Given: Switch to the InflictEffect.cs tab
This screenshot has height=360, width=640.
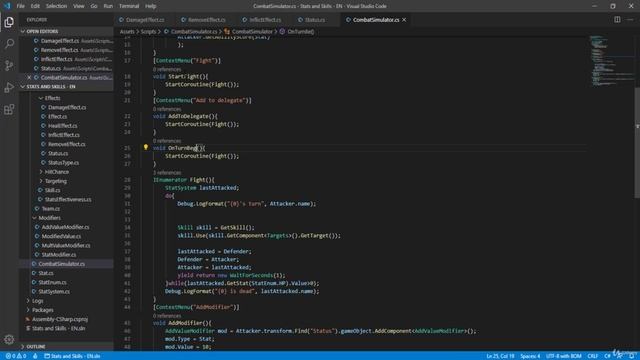Looking at the screenshot, I should (264, 20).
